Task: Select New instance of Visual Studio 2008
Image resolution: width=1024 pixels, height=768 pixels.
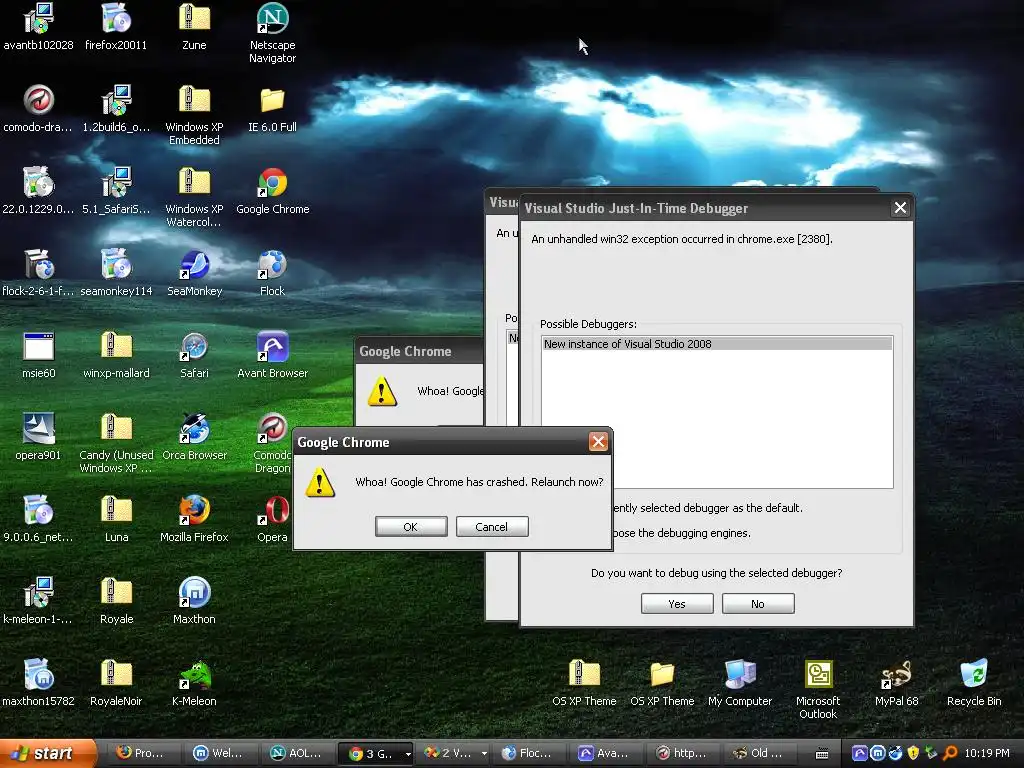Action: point(717,344)
